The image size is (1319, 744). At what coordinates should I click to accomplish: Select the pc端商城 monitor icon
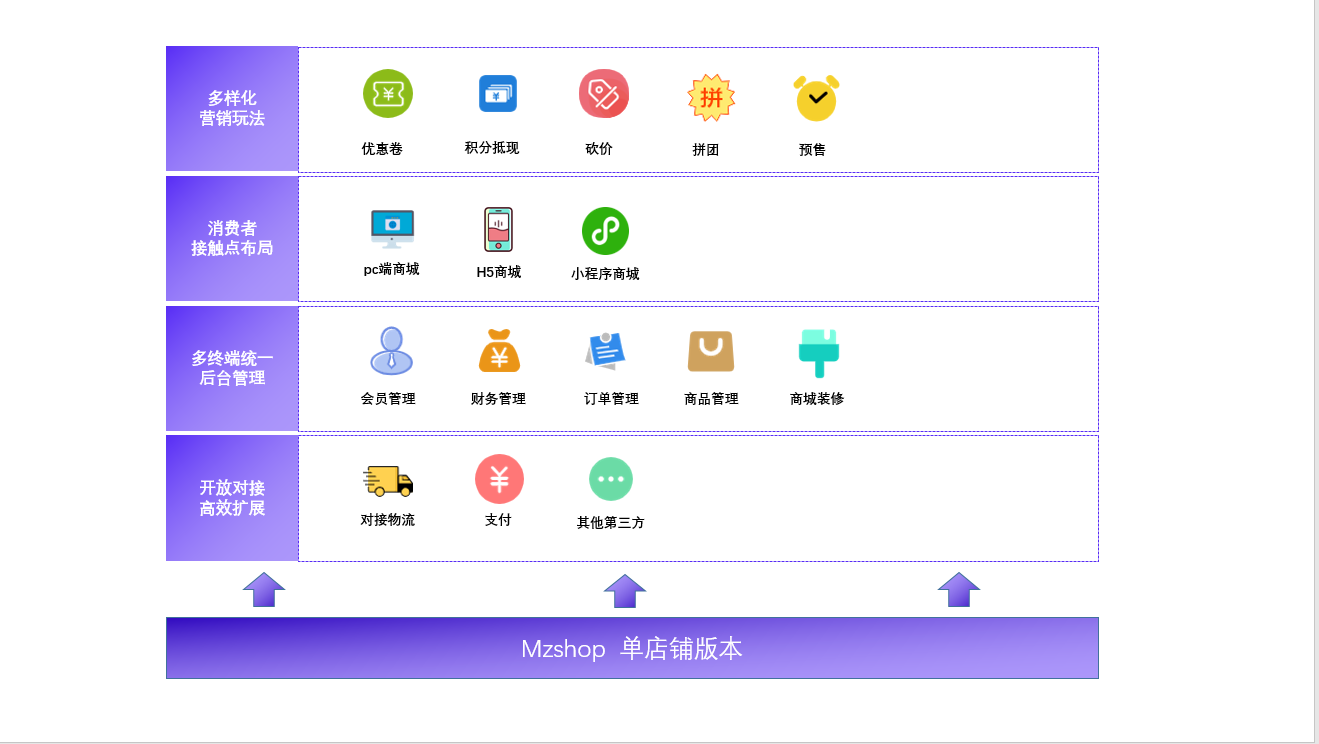(x=392, y=229)
